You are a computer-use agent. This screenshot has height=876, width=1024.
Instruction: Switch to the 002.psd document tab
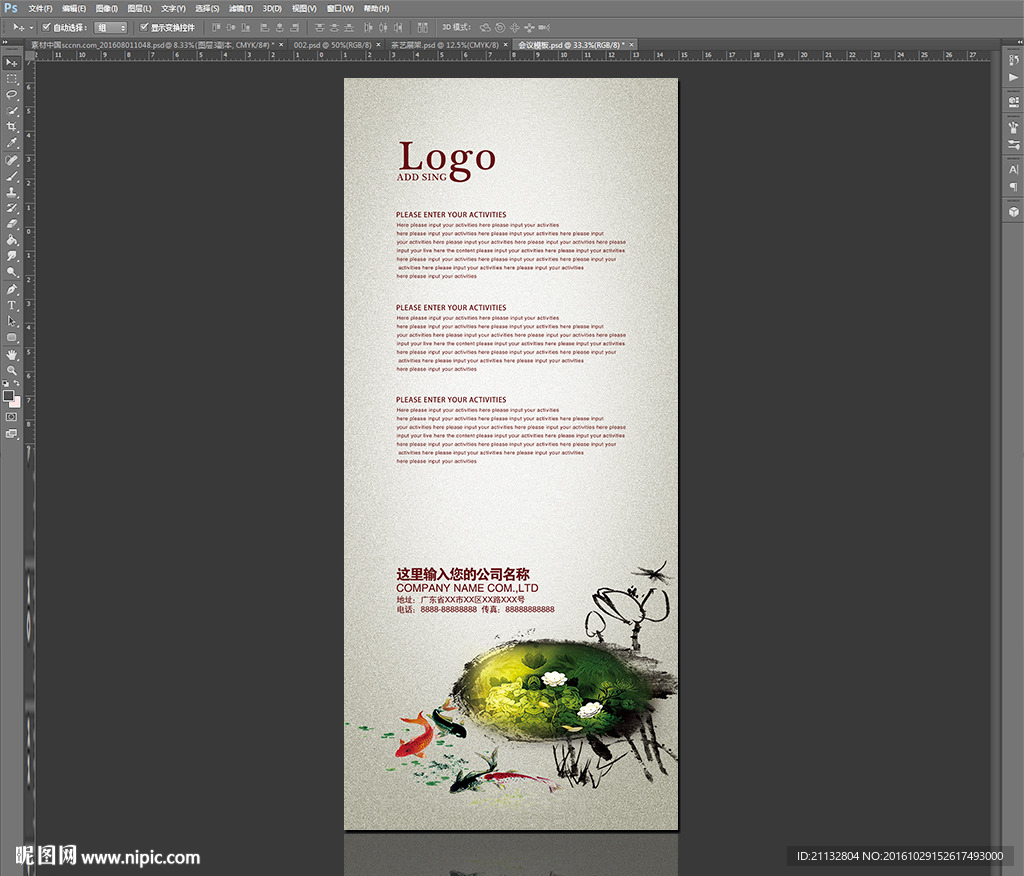tap(331, 45)
